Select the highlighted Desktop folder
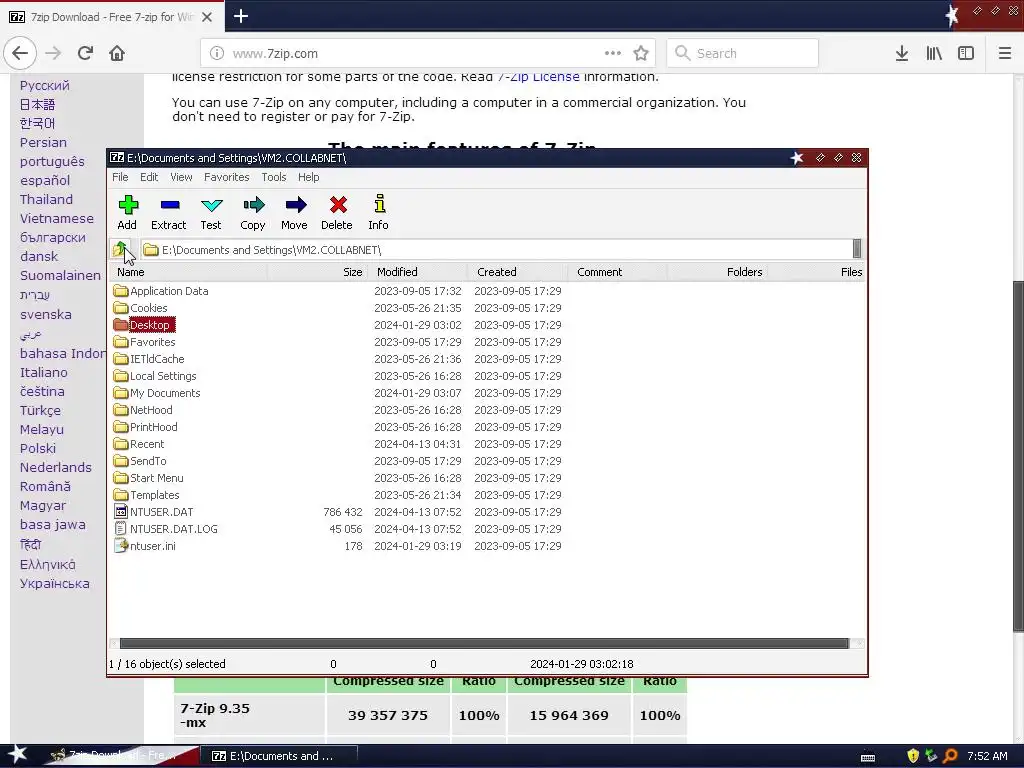This screenshot has height=768, width=1024. (144, 325)
